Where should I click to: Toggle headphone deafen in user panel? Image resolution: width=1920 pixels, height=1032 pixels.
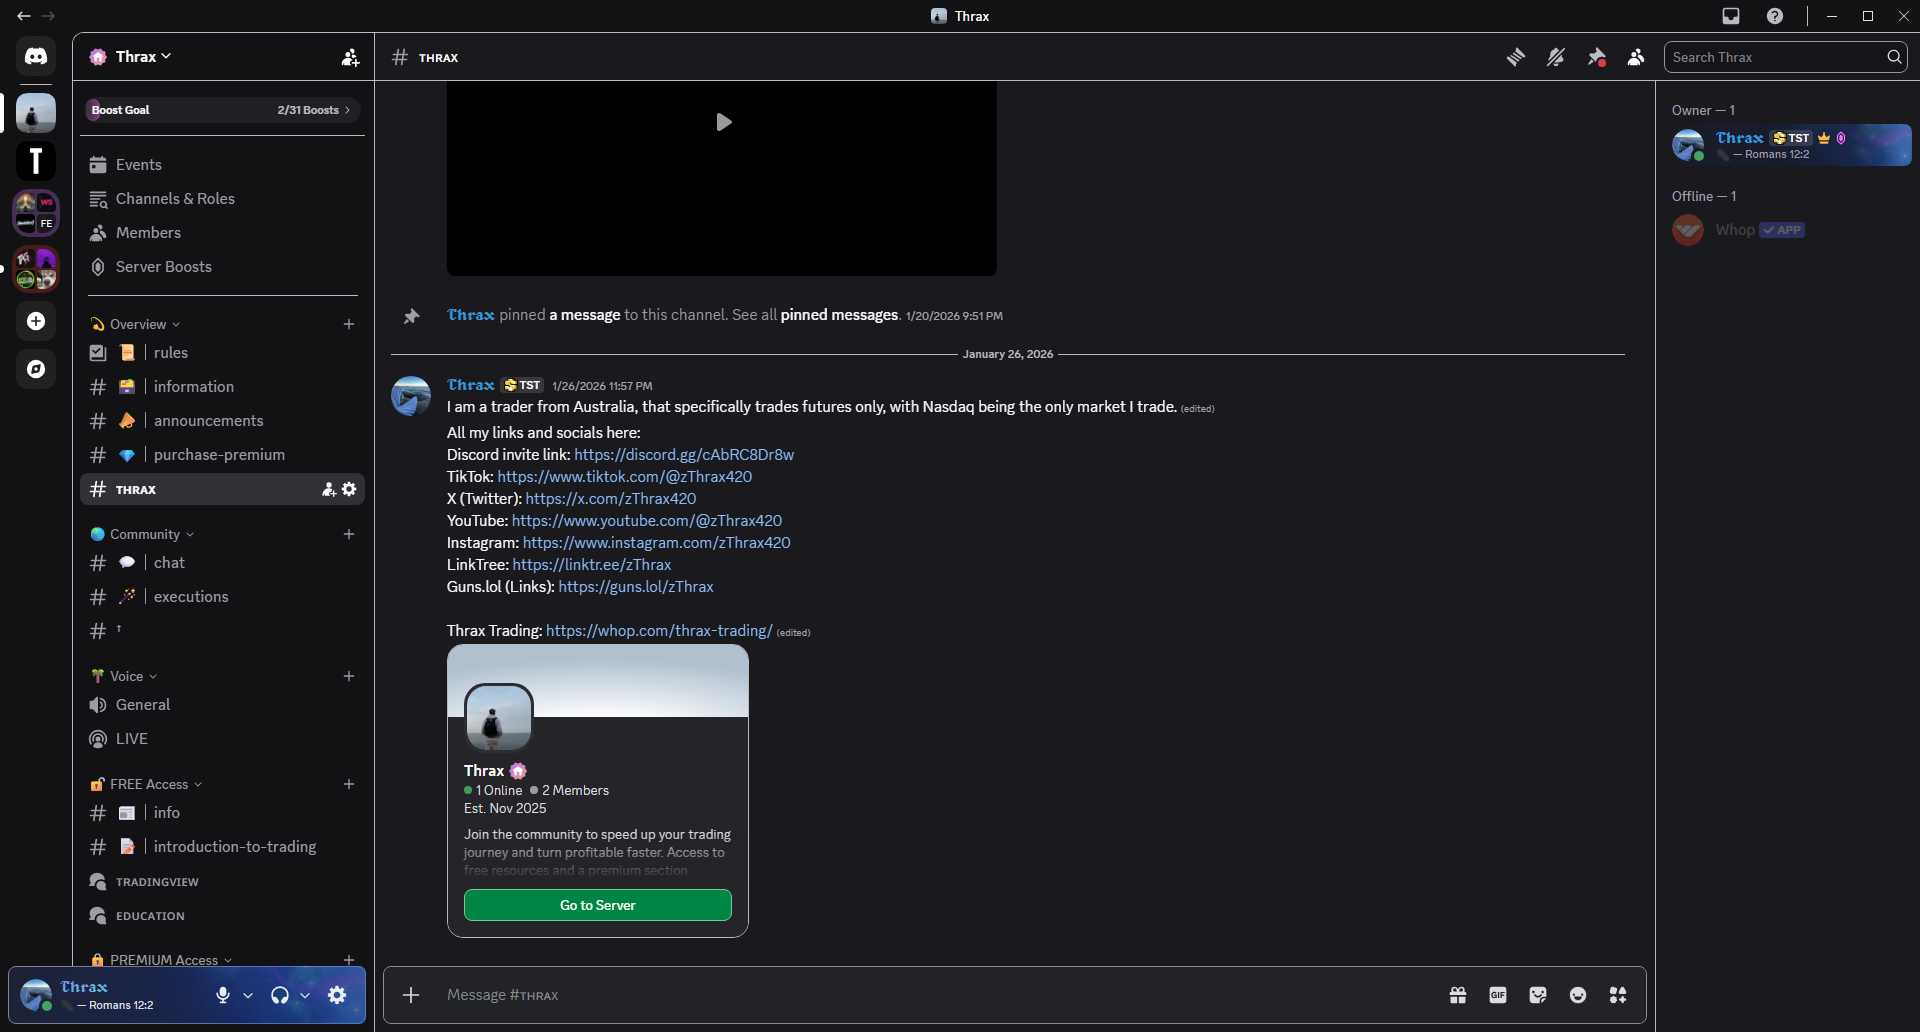pyautogui.click(x=280, y=995)
